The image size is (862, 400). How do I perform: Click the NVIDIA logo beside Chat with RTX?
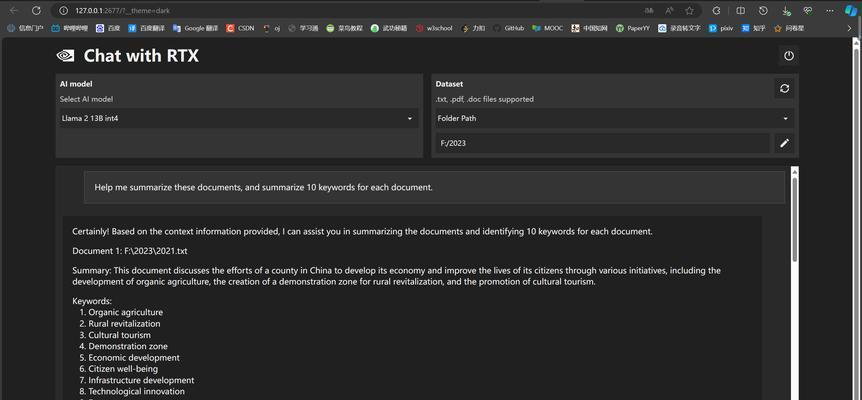(x=66, y=55)
